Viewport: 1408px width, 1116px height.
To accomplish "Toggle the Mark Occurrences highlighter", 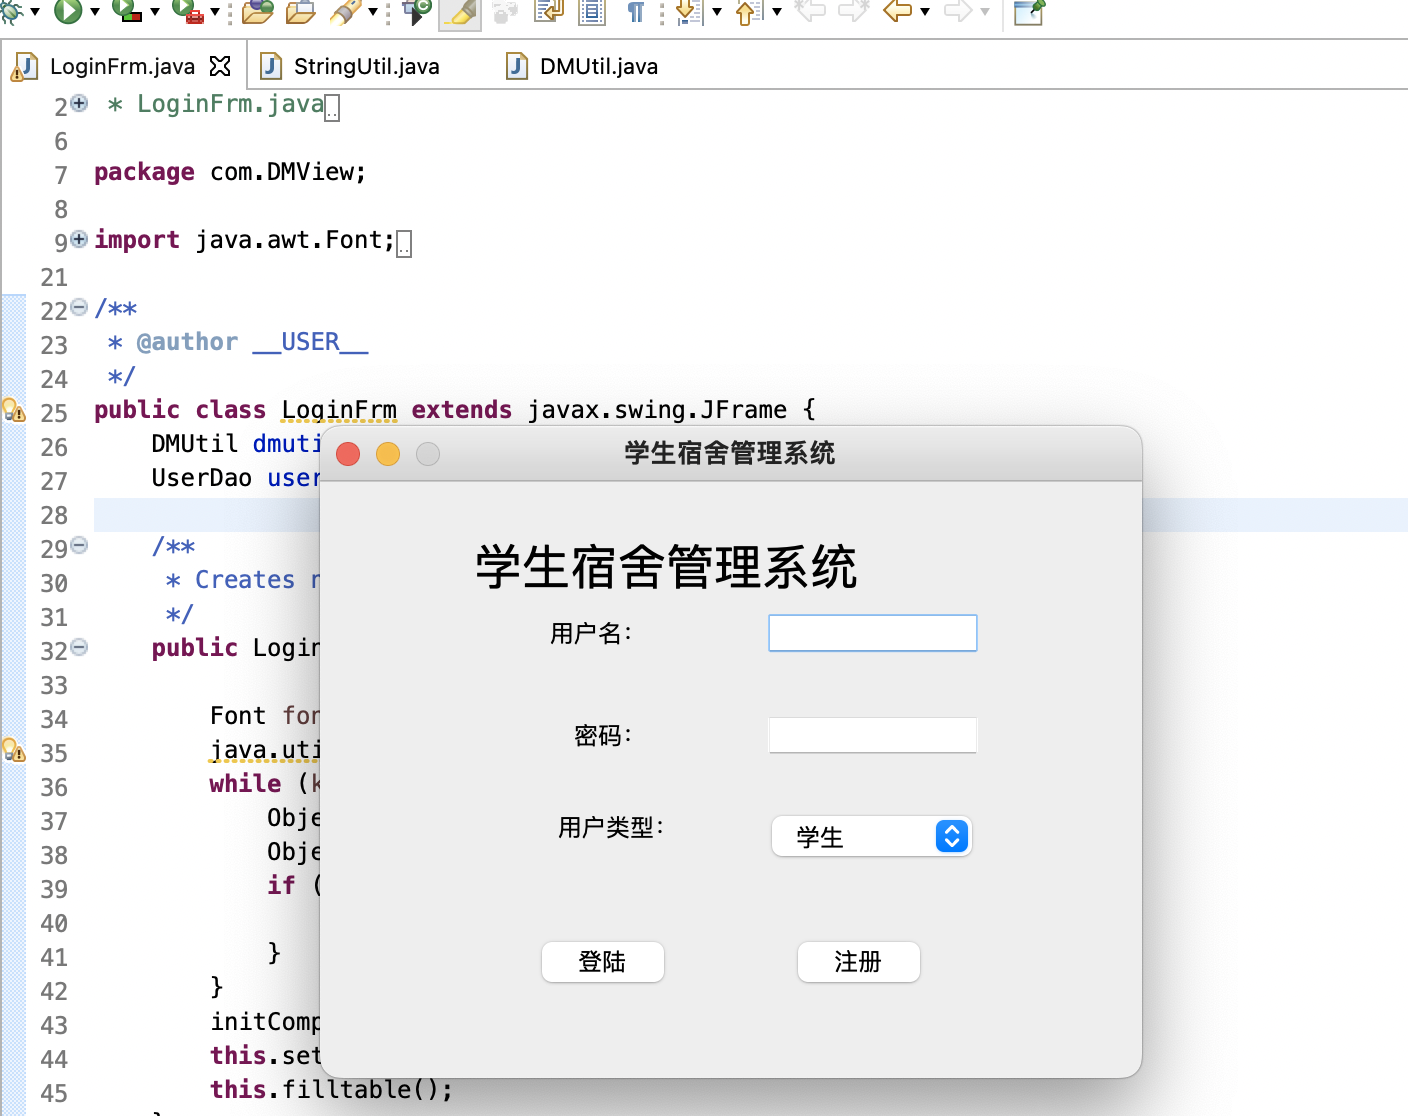I will (459, 13).
